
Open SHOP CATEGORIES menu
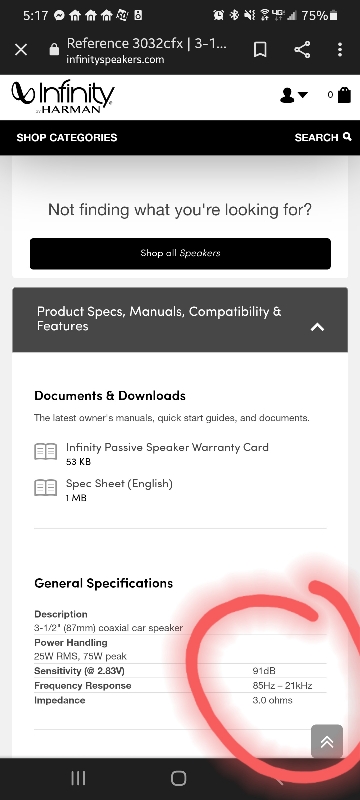tap(67, 137)
